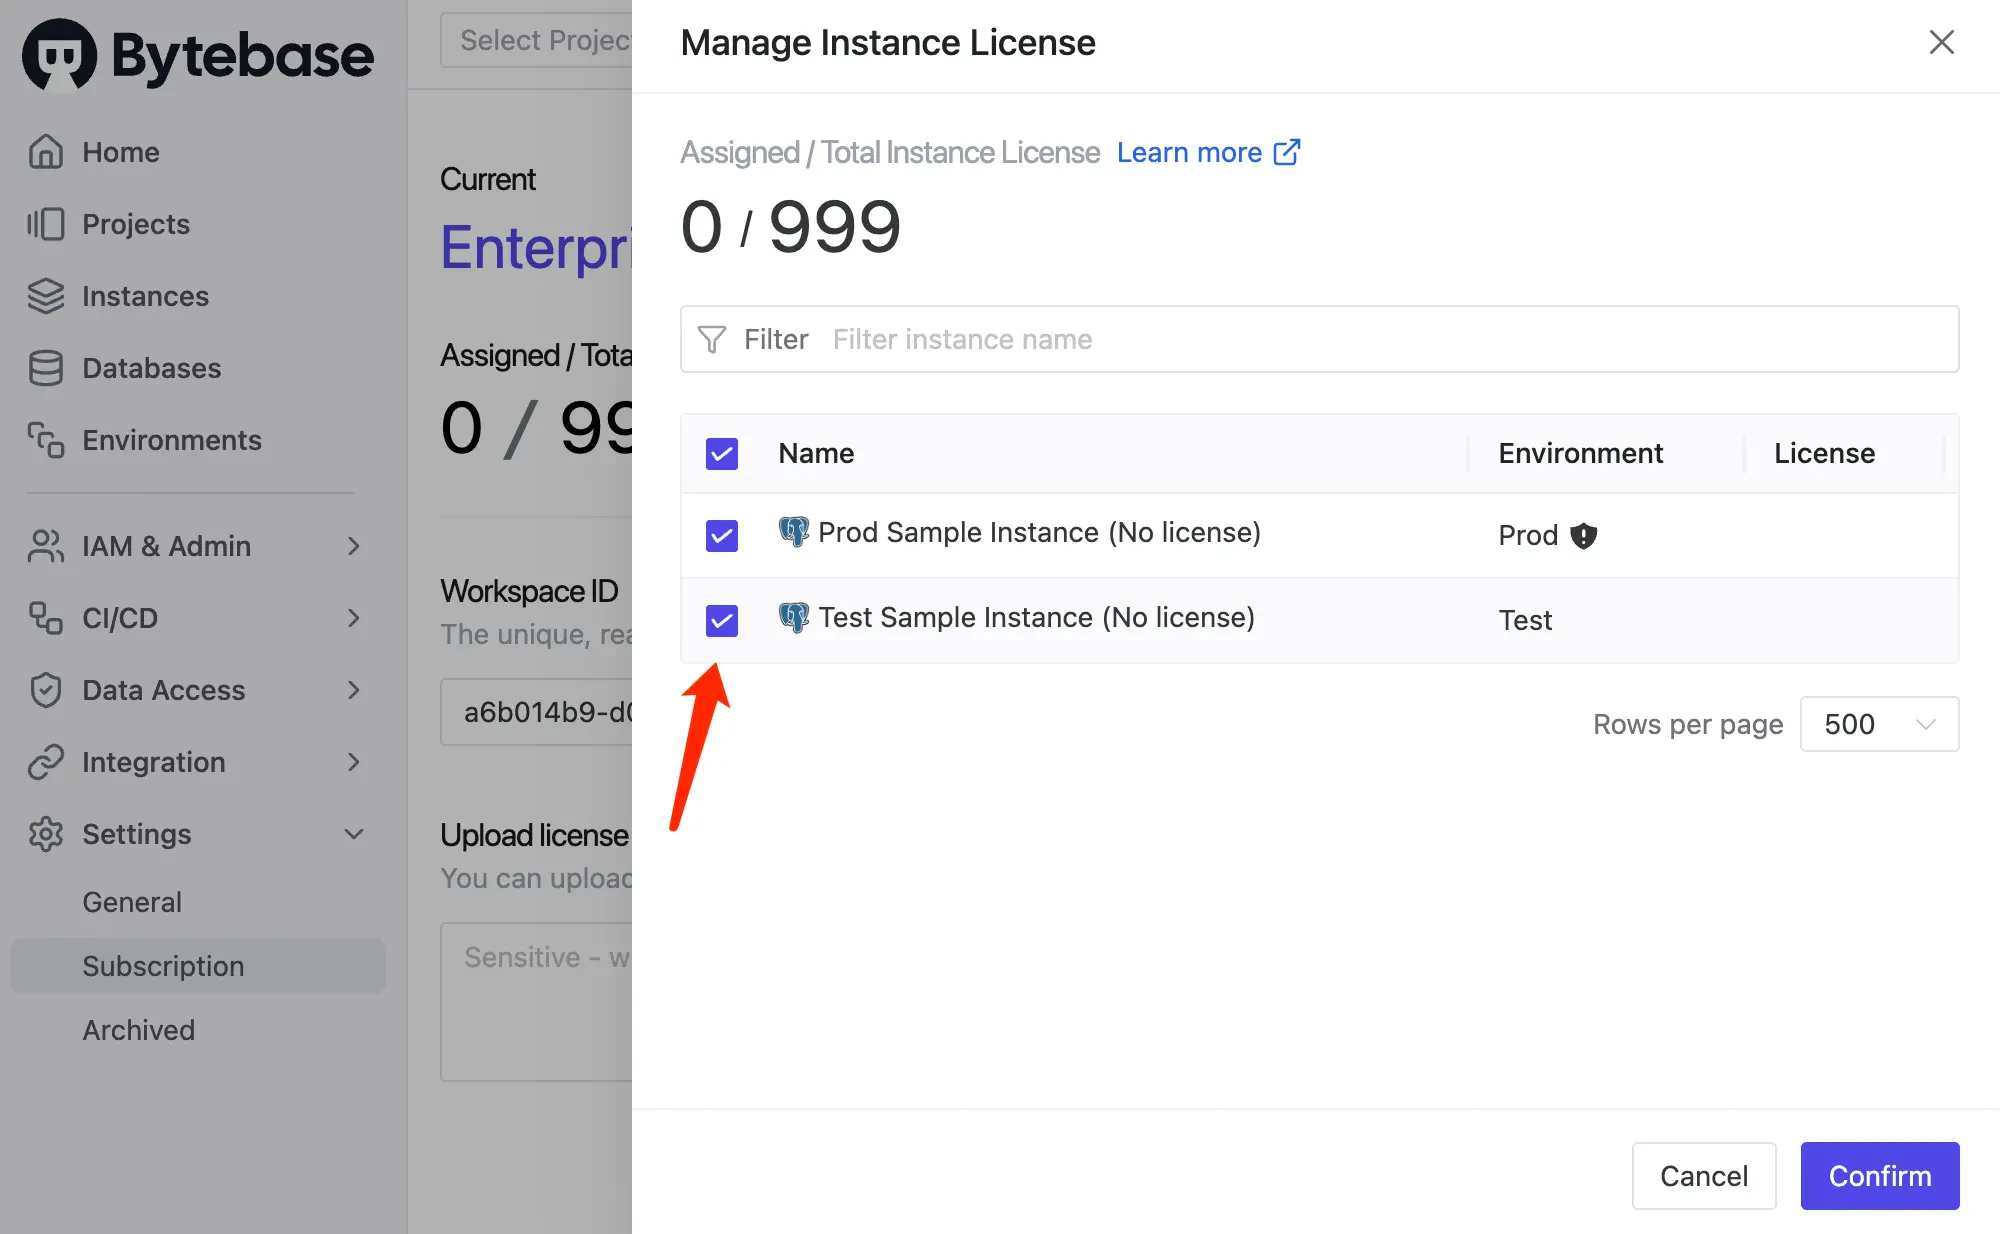The image size is (2000, 1234).
Task: Open Instances from the sidebar icon
Action: [x=45, y=296]
